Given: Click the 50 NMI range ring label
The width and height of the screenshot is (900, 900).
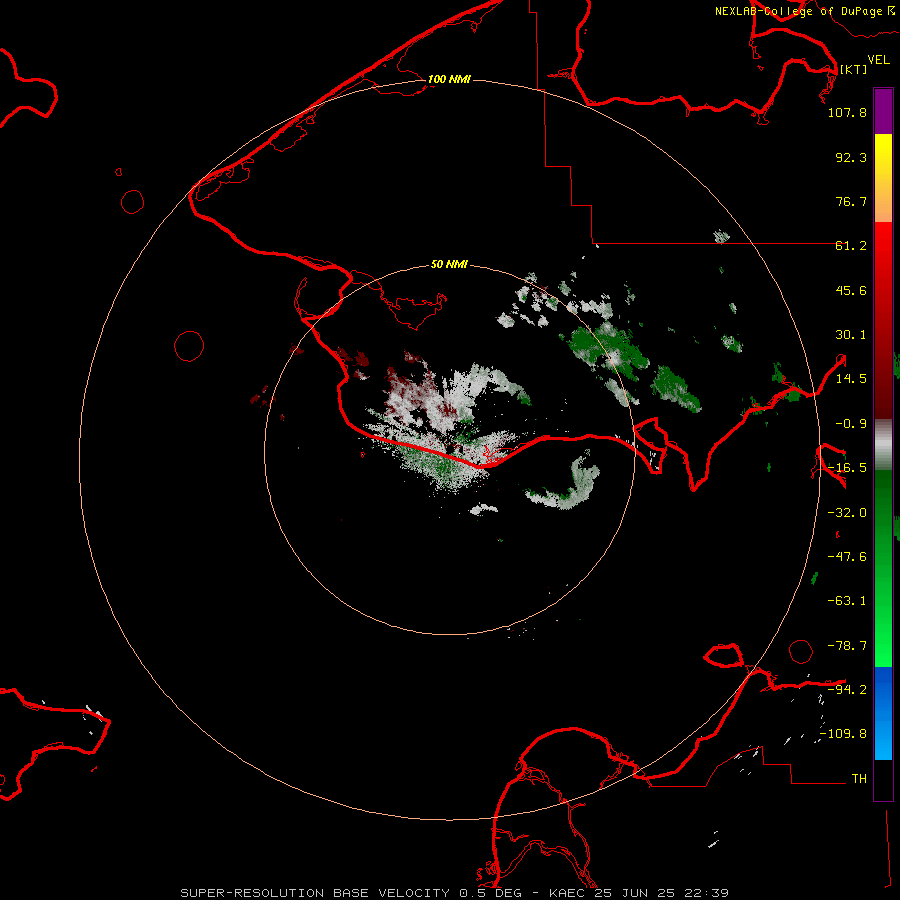Looking at the screenshot, I should [x=449, y=265].
